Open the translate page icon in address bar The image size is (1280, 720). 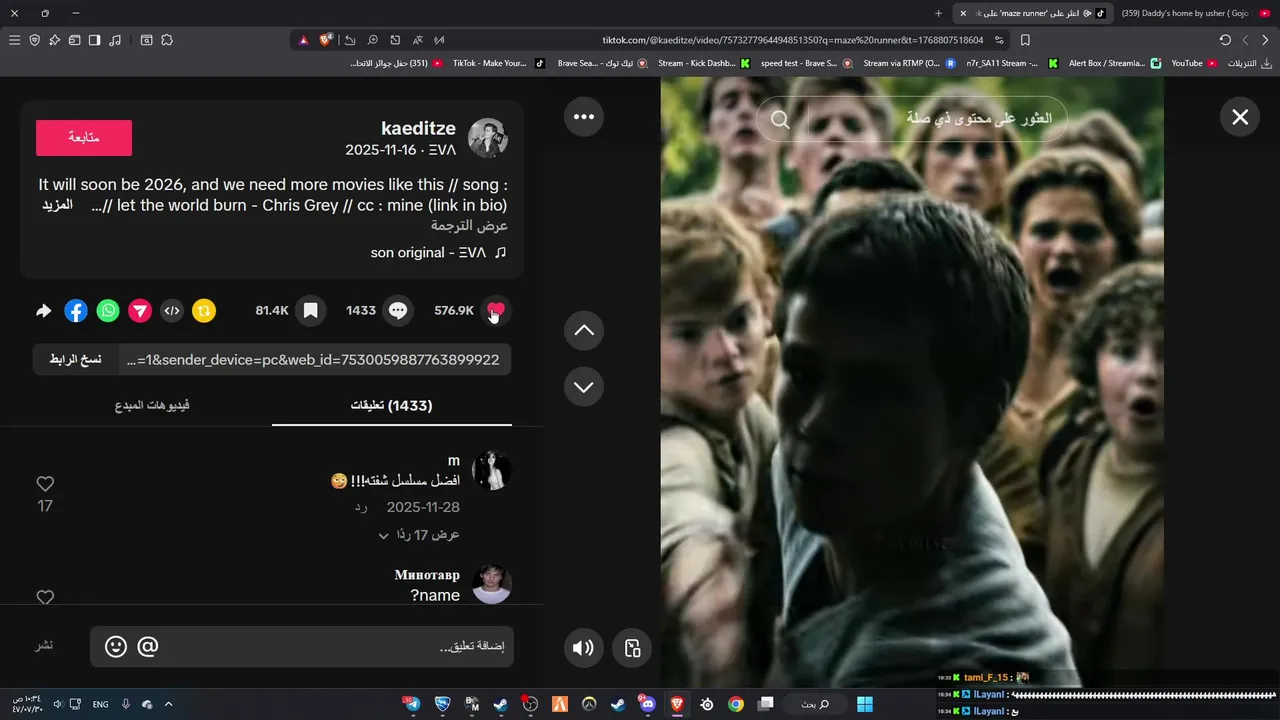point(418,40)
